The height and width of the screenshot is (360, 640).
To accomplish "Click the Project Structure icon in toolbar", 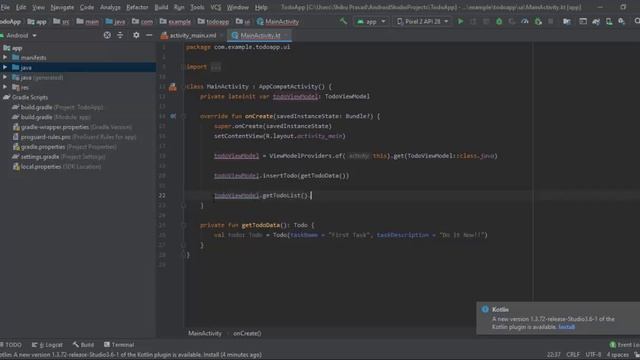I will (567, 21).
